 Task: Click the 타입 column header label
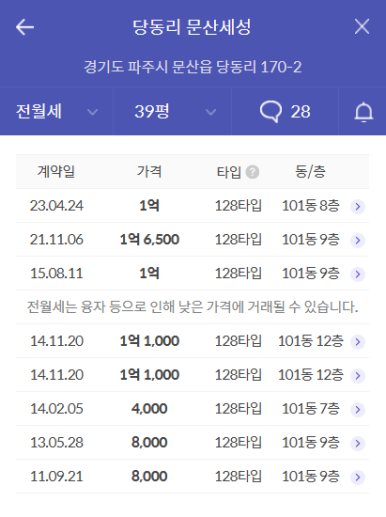pos(229,172)
